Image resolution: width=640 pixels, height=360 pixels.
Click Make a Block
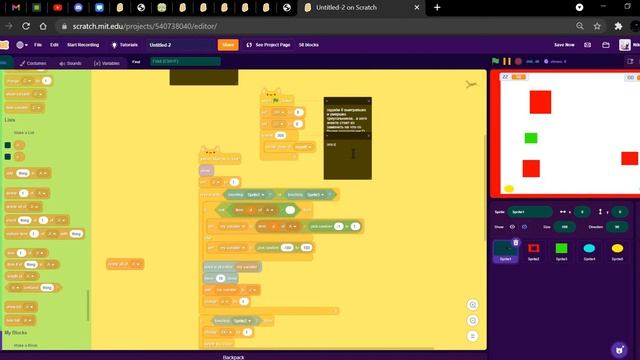25,345
